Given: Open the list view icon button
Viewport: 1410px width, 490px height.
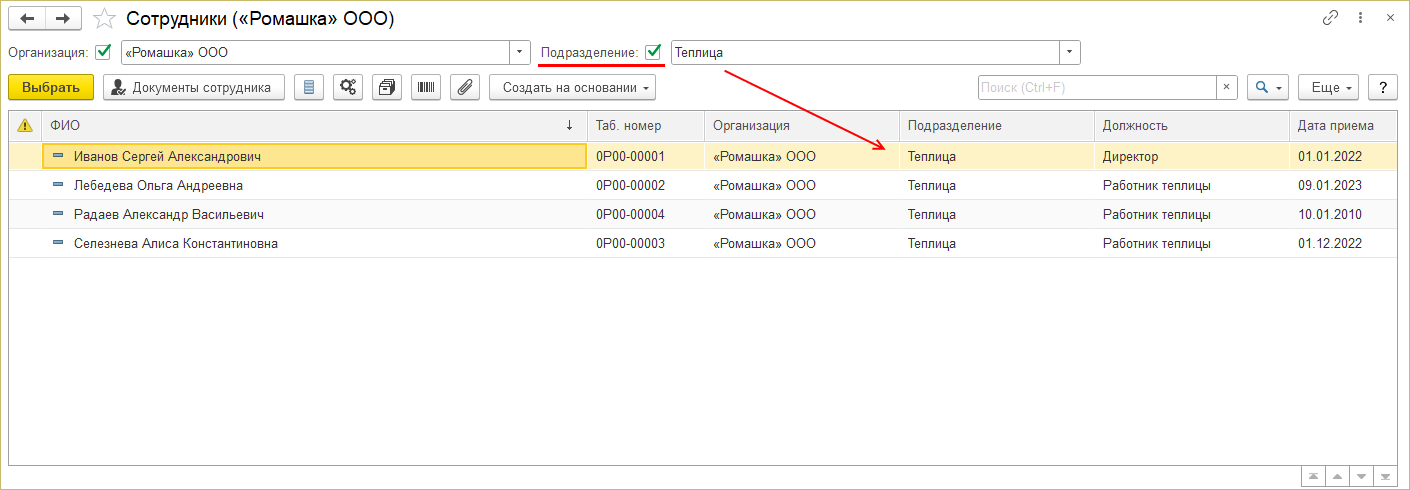Looking at the screenshot, I should (x=309, y=88).
